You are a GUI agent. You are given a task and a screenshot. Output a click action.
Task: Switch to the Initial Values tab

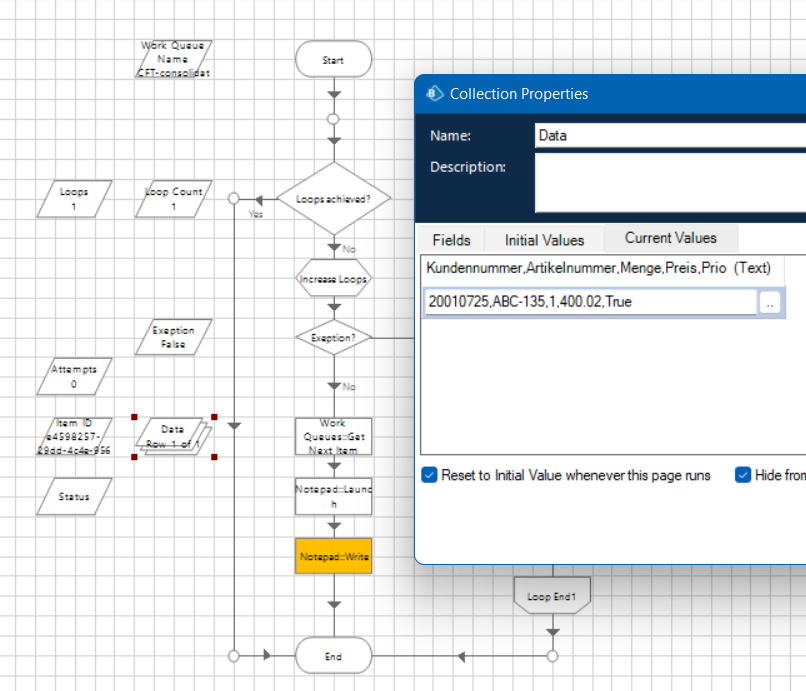click(544, 240)
